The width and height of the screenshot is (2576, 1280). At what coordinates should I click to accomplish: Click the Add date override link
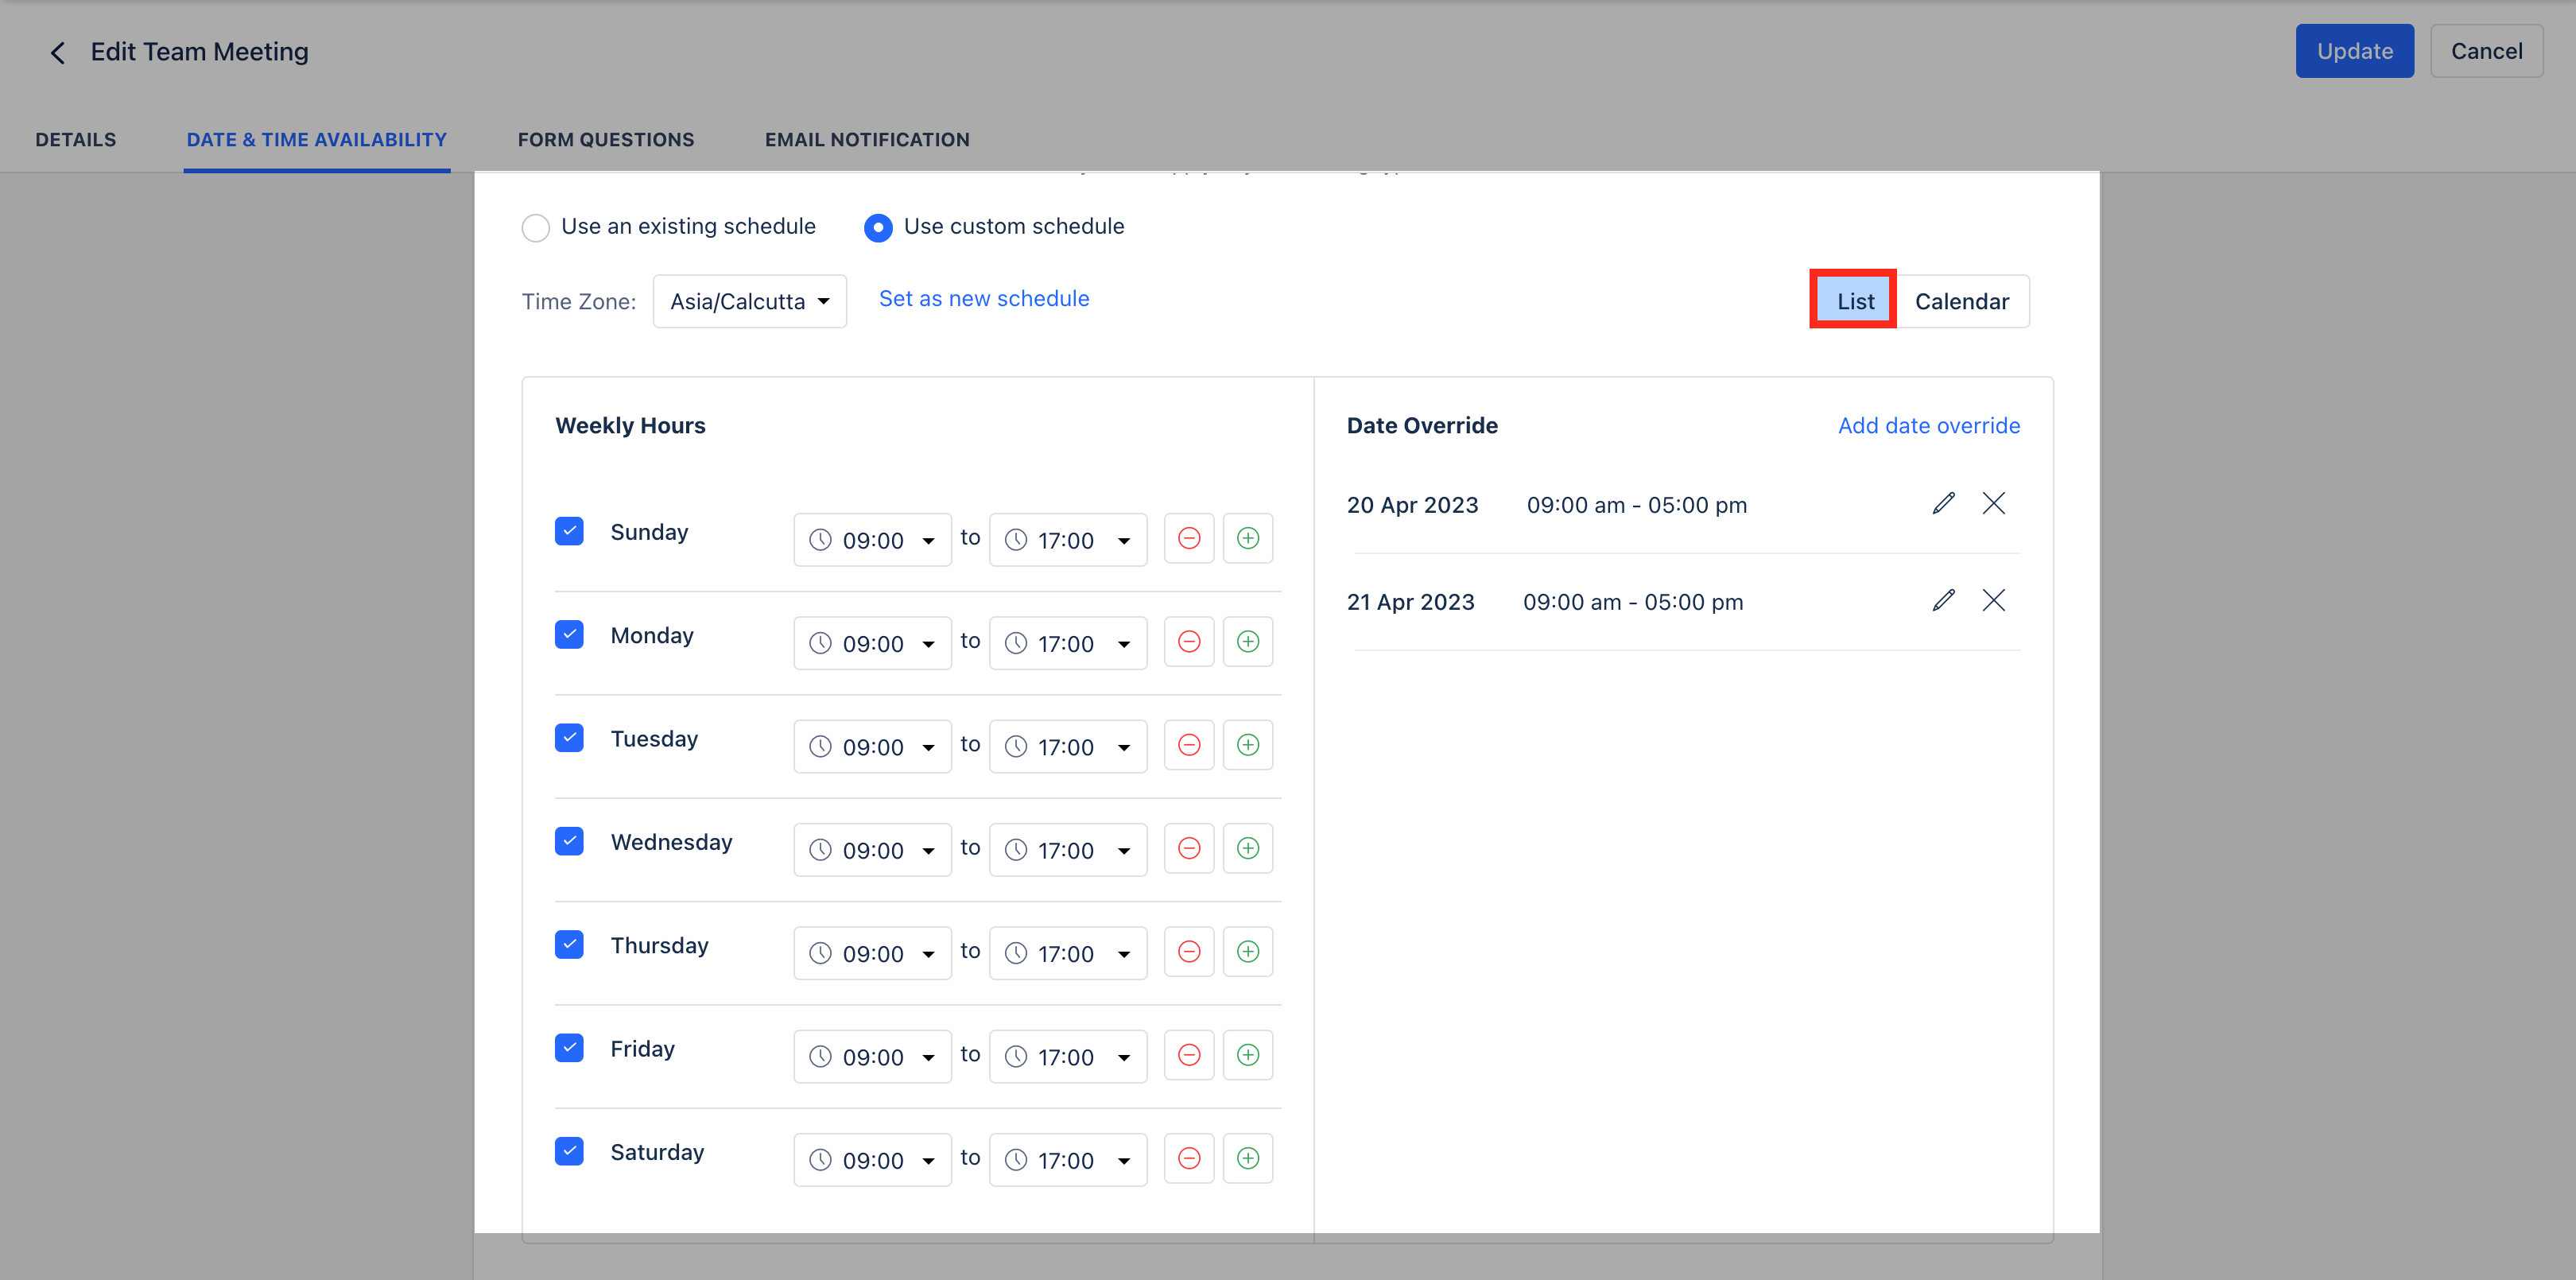tap(1928, 425)
